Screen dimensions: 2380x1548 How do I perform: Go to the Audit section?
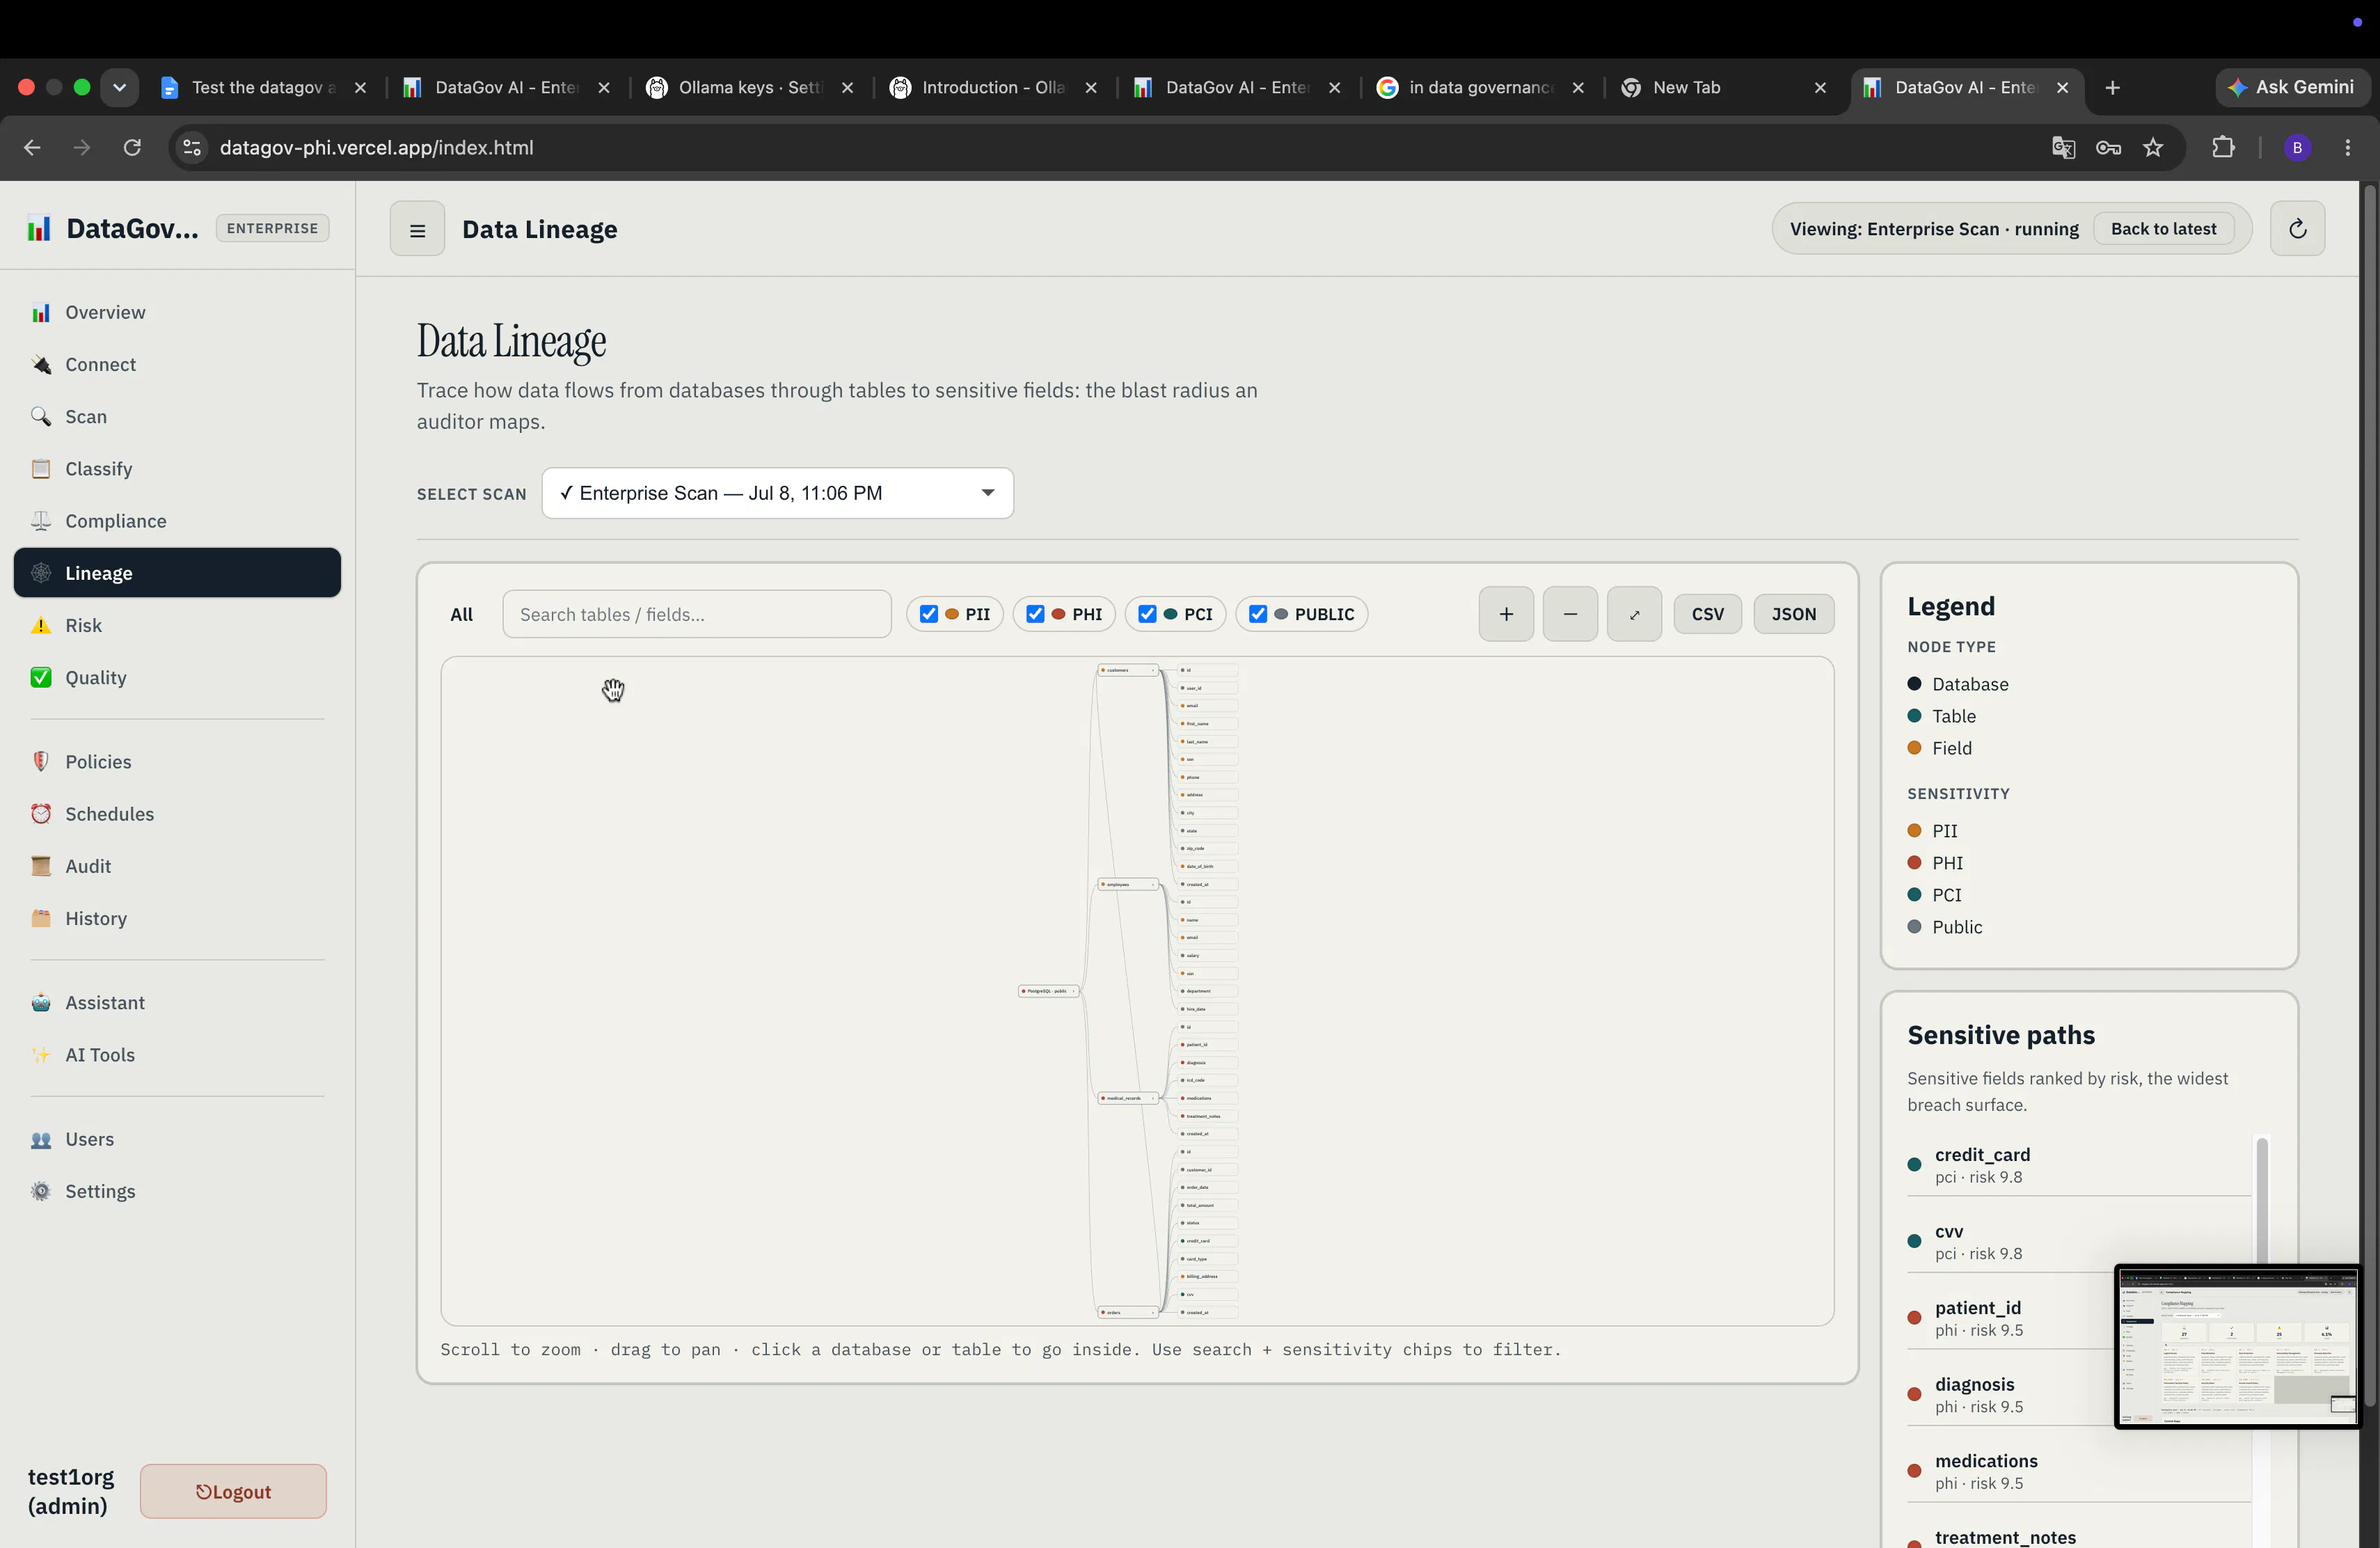coord(177,865)
